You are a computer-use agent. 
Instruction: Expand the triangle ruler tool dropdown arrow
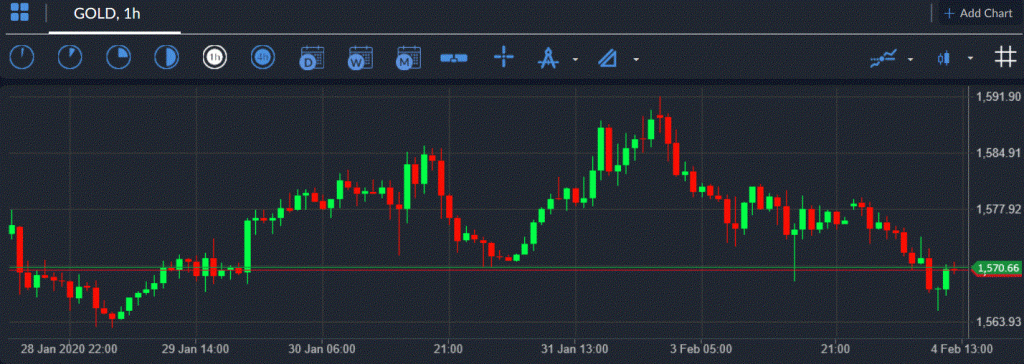pos(635,59)
